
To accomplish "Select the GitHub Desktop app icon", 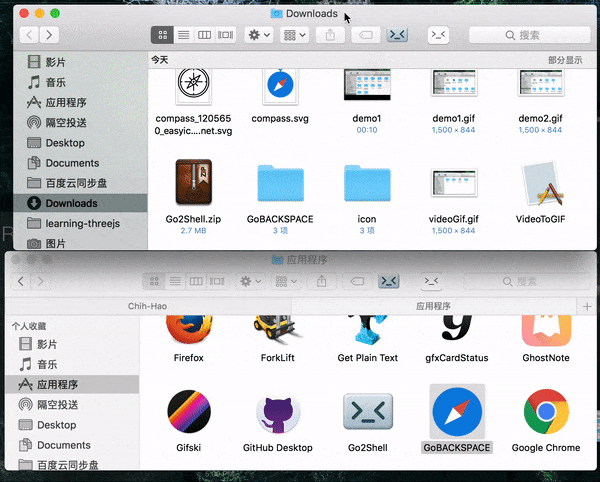I will (x=278, y=415).
